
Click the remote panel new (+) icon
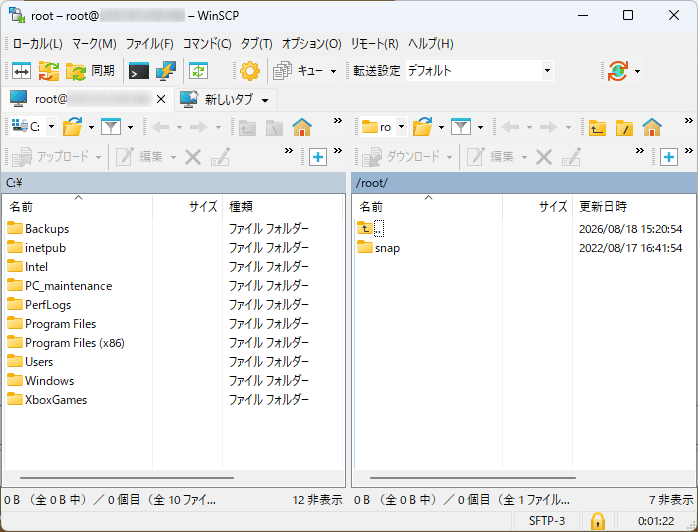click(669, 157)
